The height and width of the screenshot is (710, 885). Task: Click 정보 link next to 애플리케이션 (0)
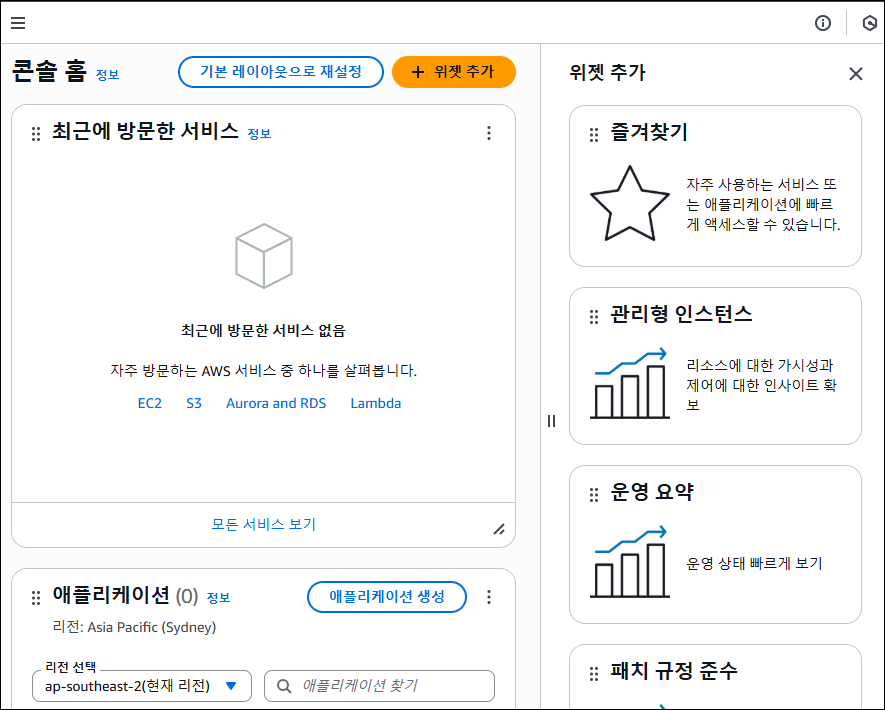point(218,598)
